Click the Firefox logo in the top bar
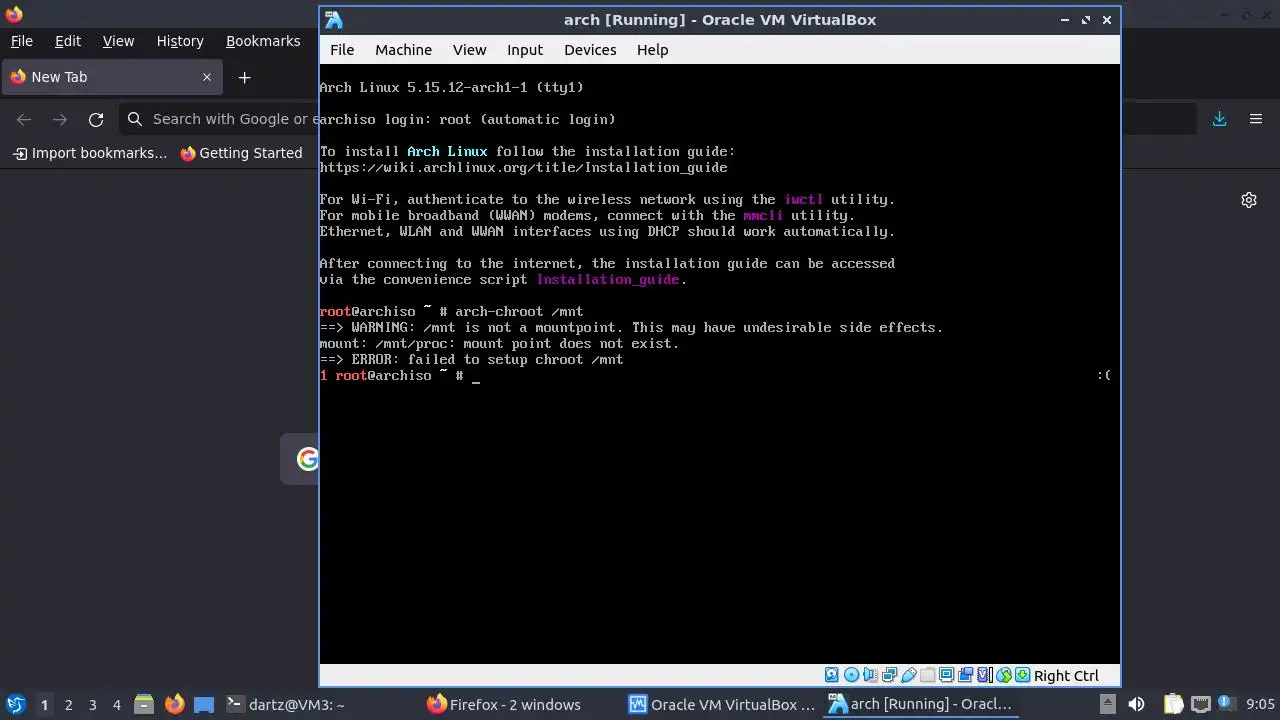This screenshot has height=720, width=1280. pos(14,14)
